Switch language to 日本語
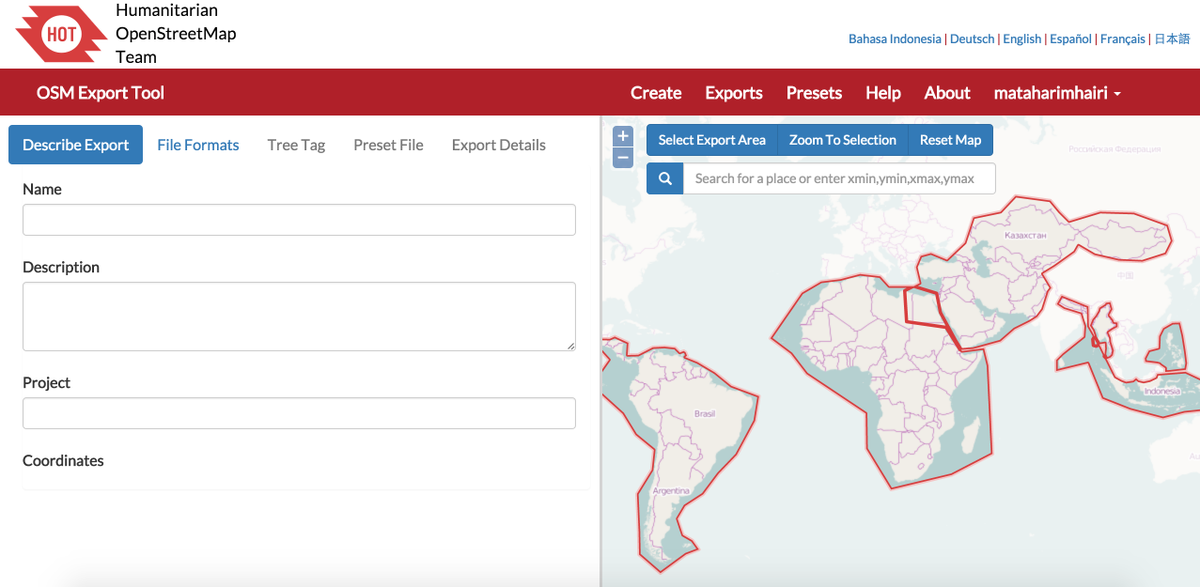The width and height of the screenshot is (1200, 587). [x=1172, y=39]
